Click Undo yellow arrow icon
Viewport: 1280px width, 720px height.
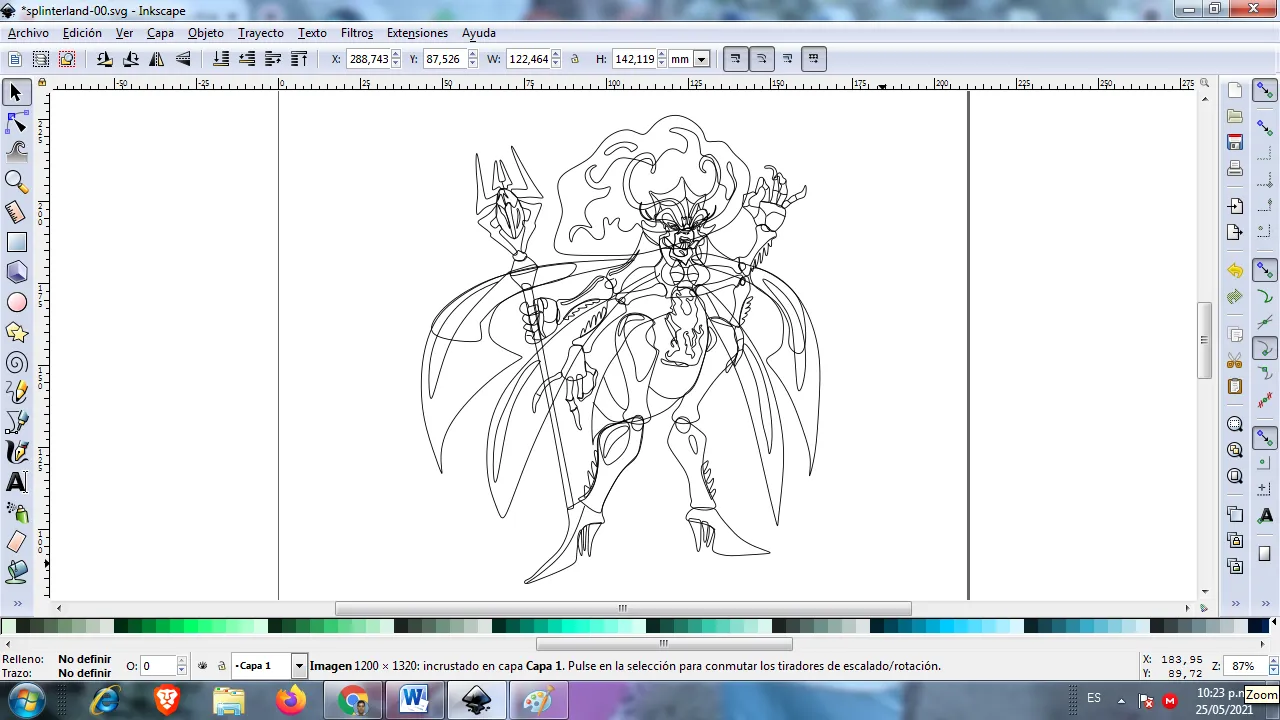[x=1235, y=271]
